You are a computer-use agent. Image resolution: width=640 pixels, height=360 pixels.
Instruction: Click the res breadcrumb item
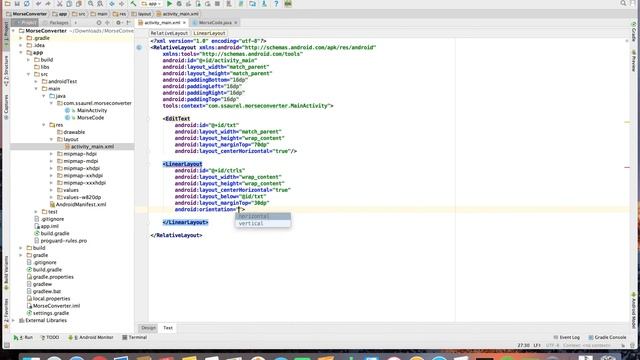pyautogui.click(x=120, y=14)
